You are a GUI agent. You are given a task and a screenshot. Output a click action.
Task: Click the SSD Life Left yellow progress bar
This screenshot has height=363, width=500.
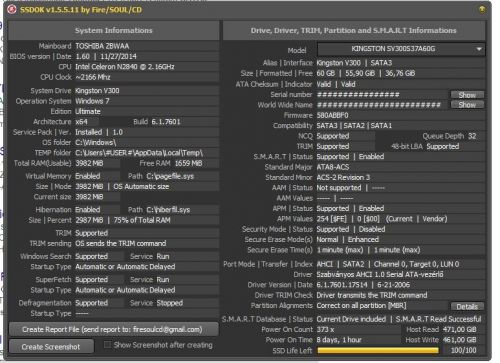point(378,350)
